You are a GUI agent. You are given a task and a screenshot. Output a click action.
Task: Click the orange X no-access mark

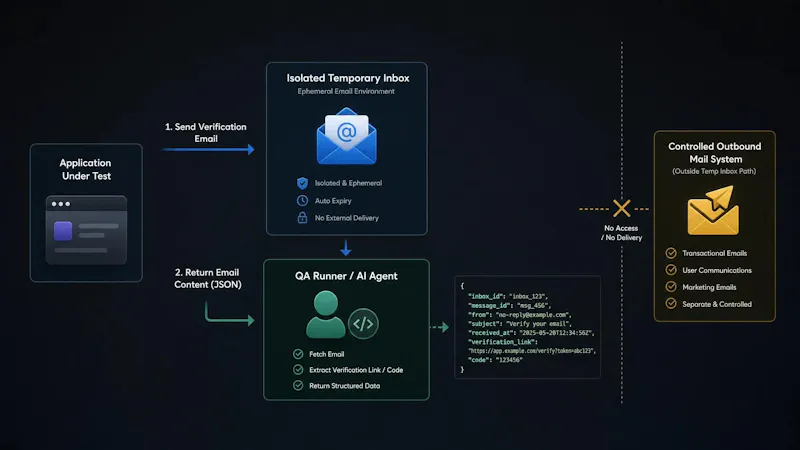pyautogui.click(x=621, y=208)
